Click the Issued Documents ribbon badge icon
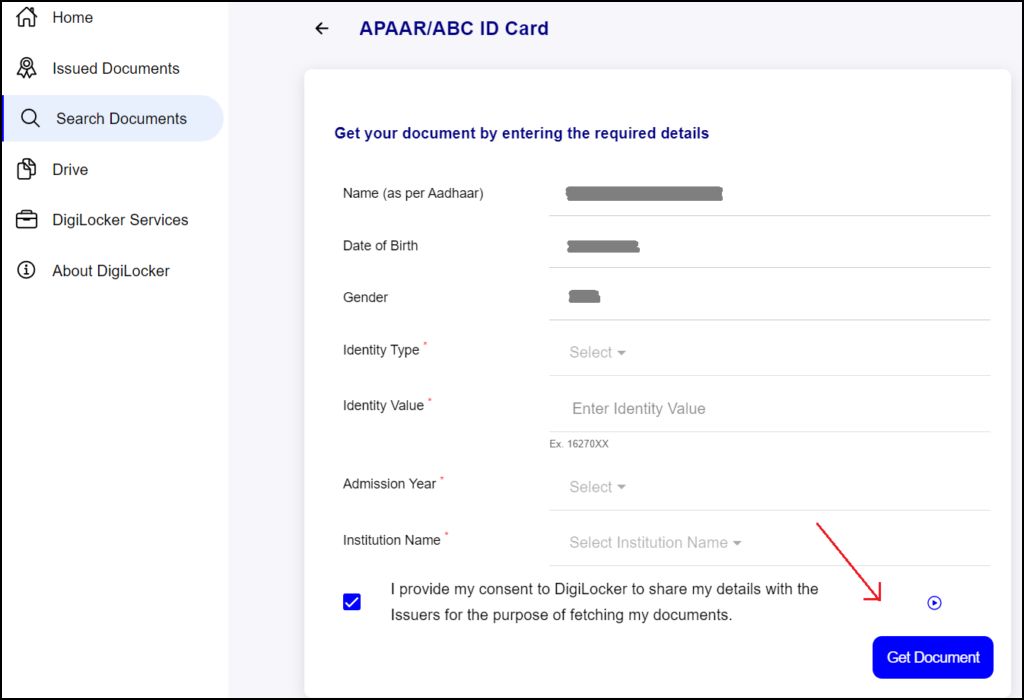The height and width of the screenshot is (700, 1024). pyautogui.click(x=27, y=68)
